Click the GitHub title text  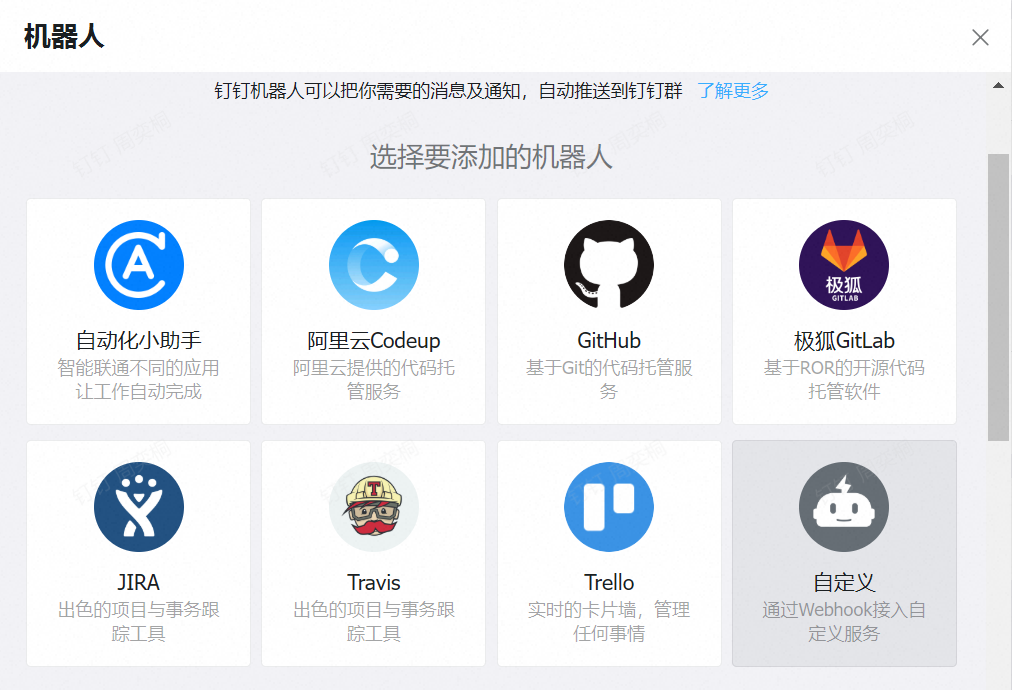pyautogui.click(x=609, y=340)
